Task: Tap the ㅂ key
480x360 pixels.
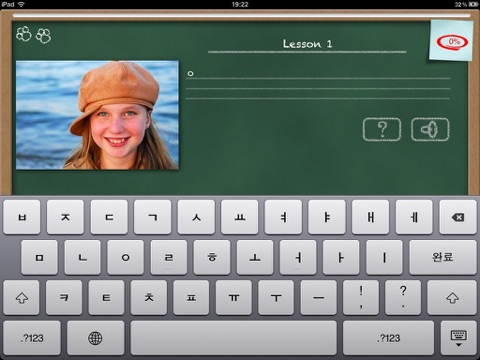Action: coord(22,217)
